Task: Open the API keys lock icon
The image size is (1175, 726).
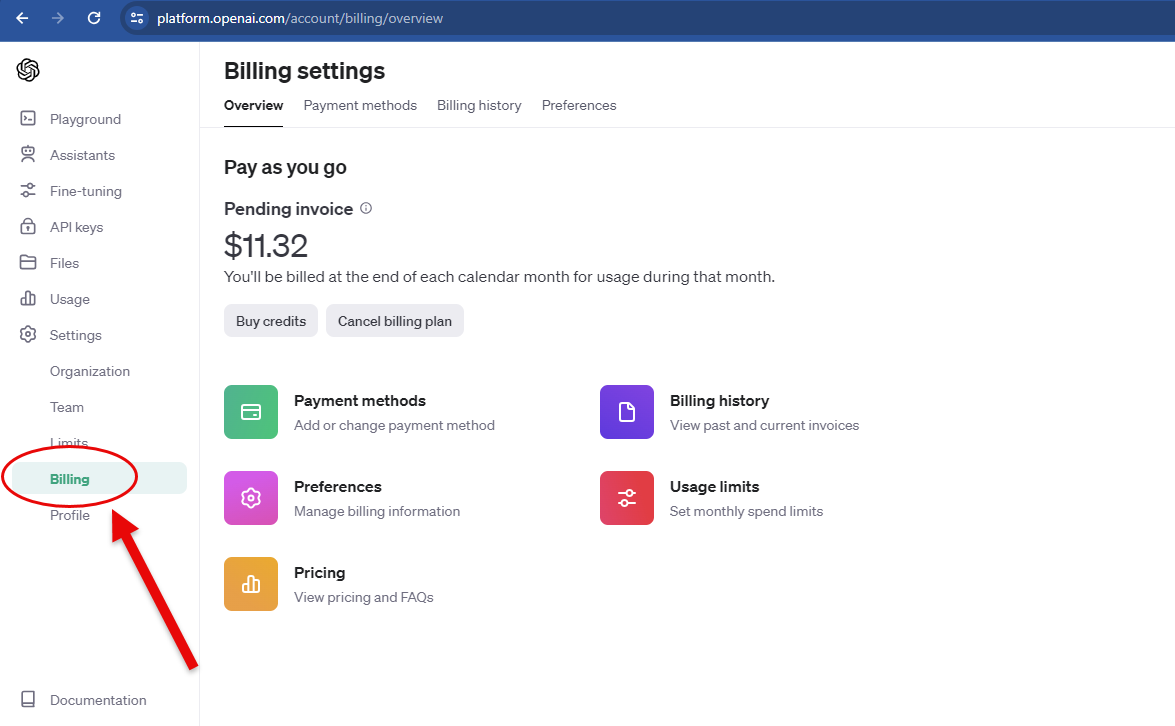Action: pyautogui.click(x=28, y=227)
